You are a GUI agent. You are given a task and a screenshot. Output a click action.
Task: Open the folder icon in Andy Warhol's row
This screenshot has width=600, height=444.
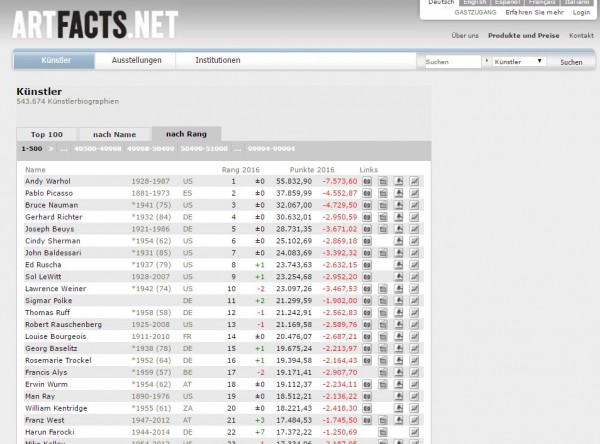(x=383, y=181)
